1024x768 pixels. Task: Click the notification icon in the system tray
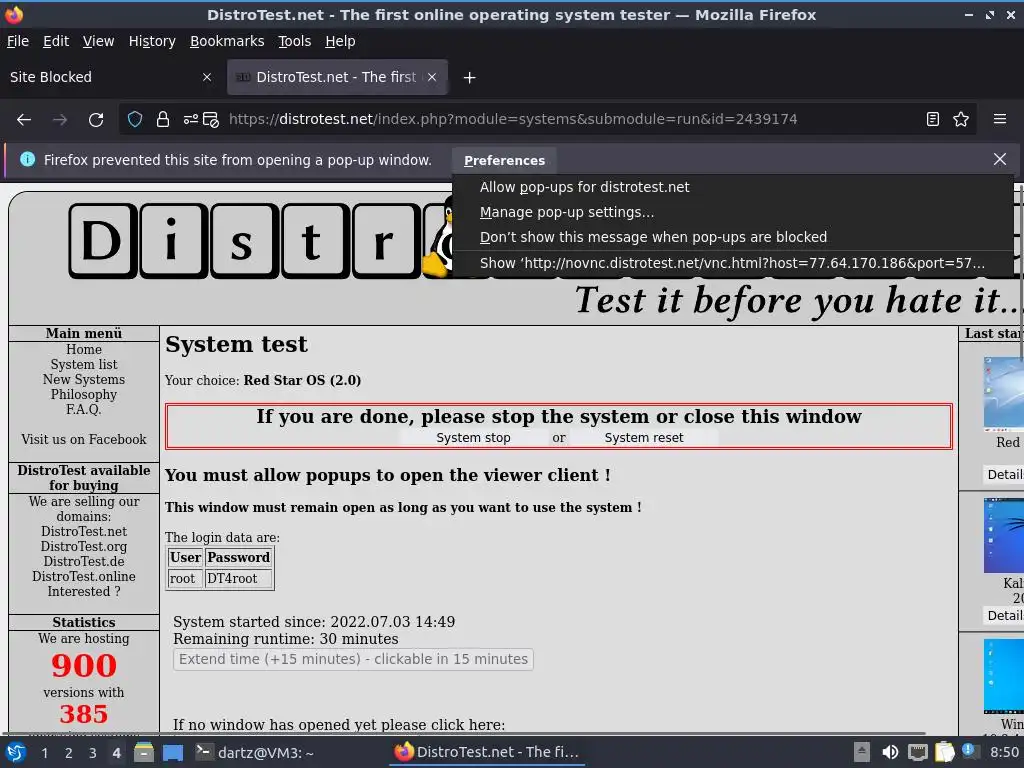[x=970, y=751]
